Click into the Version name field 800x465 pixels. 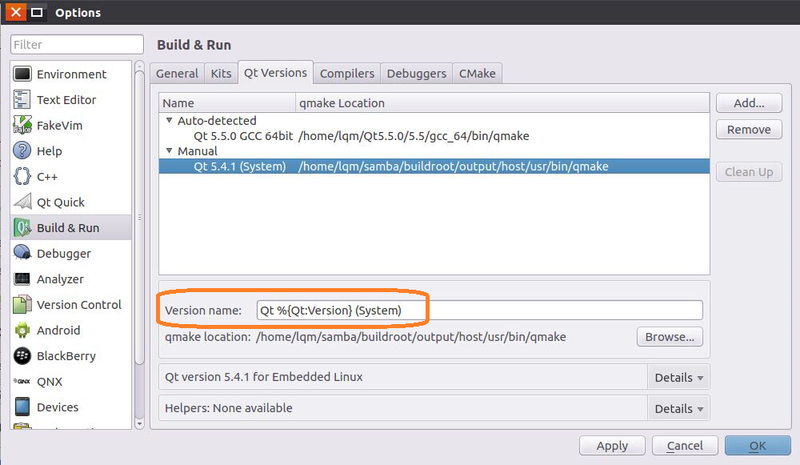tap(478, 310)
